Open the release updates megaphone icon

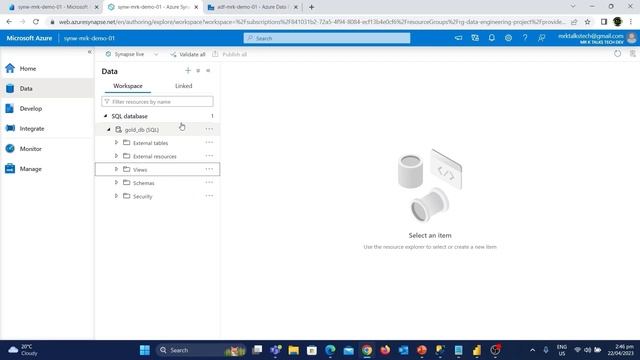pyautogui.click(x=458, y=38)
